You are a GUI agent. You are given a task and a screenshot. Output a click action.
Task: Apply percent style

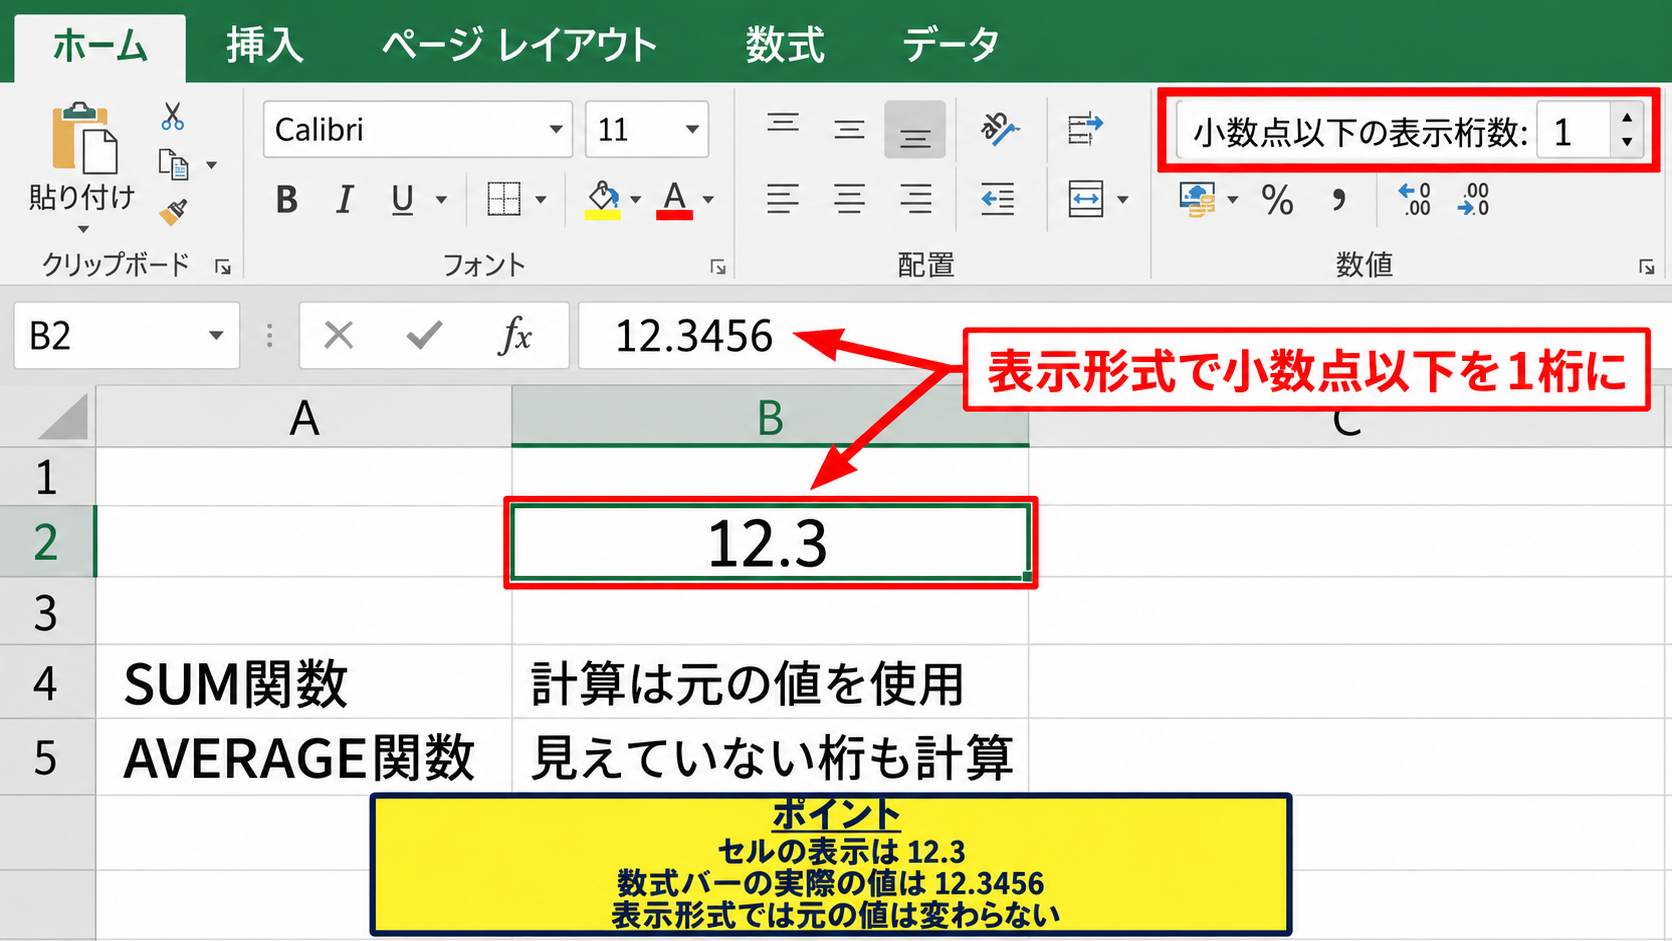tap(1277, 200)
